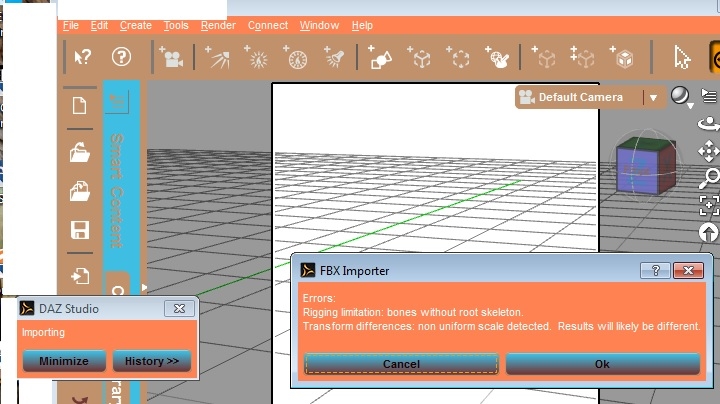Click the pan view four-arrow control

click(x=709, y=152)
